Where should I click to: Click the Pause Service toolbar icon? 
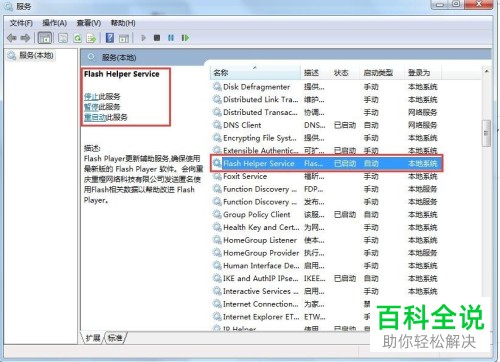171,38
